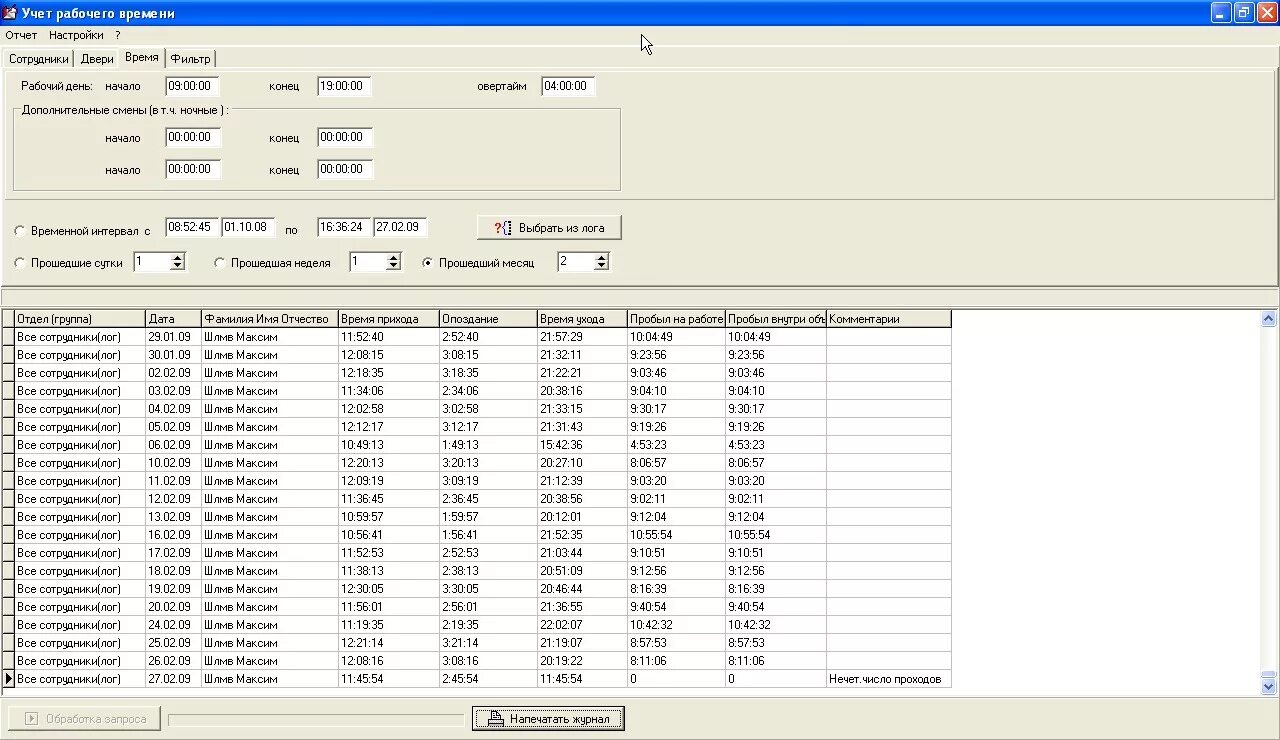The height and width of the screenshot is (740, 1280).
Task: Open the Настройки menu
Action: [76, 35]
